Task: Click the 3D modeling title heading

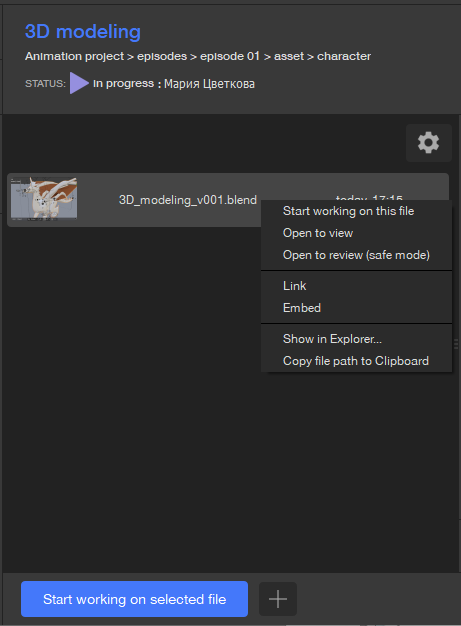Action: tap(83, 32)
